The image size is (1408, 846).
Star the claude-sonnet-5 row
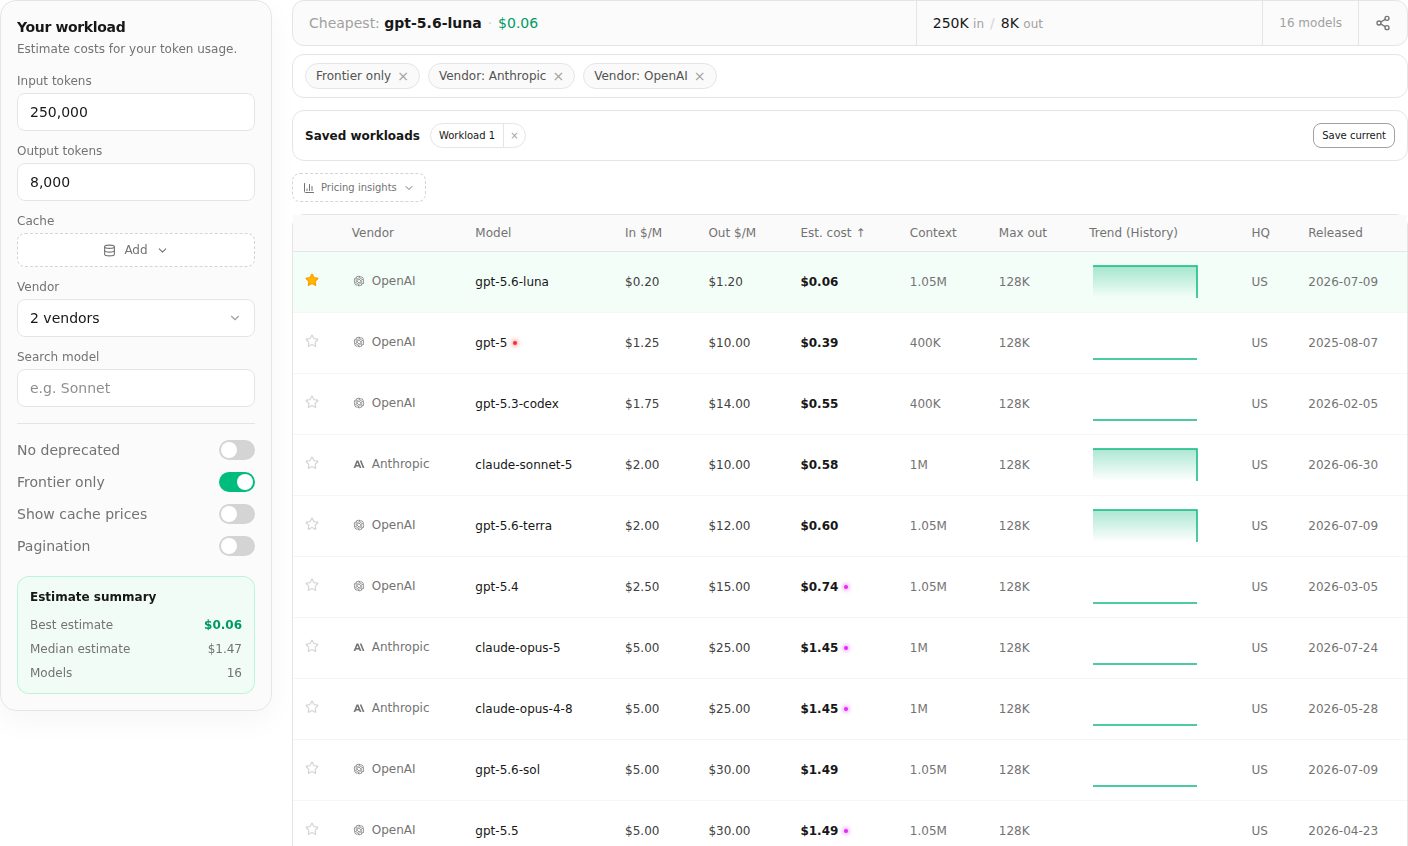[x=312, y=464]
